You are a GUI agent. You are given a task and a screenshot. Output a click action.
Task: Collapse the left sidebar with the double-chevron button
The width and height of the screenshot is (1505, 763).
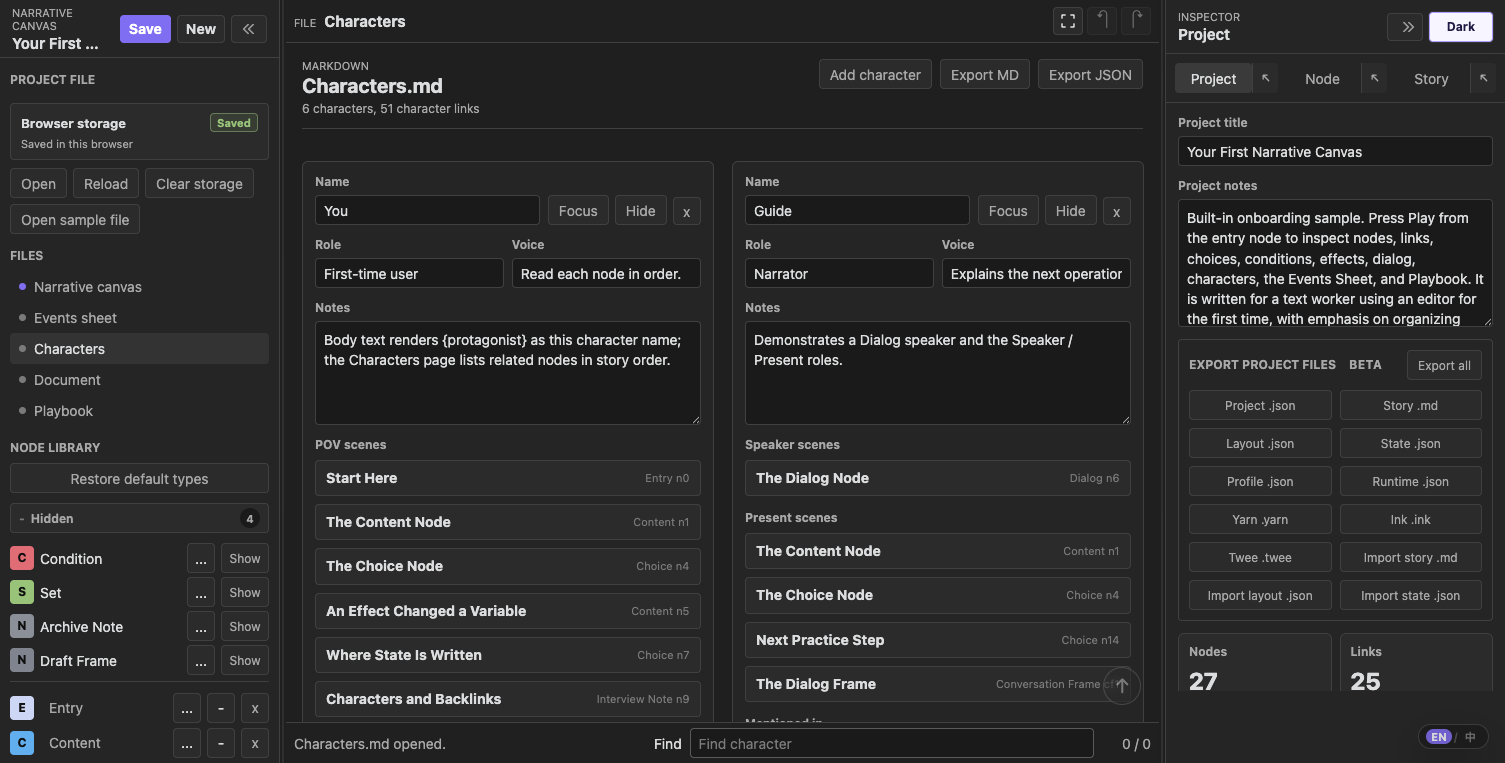[248, 29]
